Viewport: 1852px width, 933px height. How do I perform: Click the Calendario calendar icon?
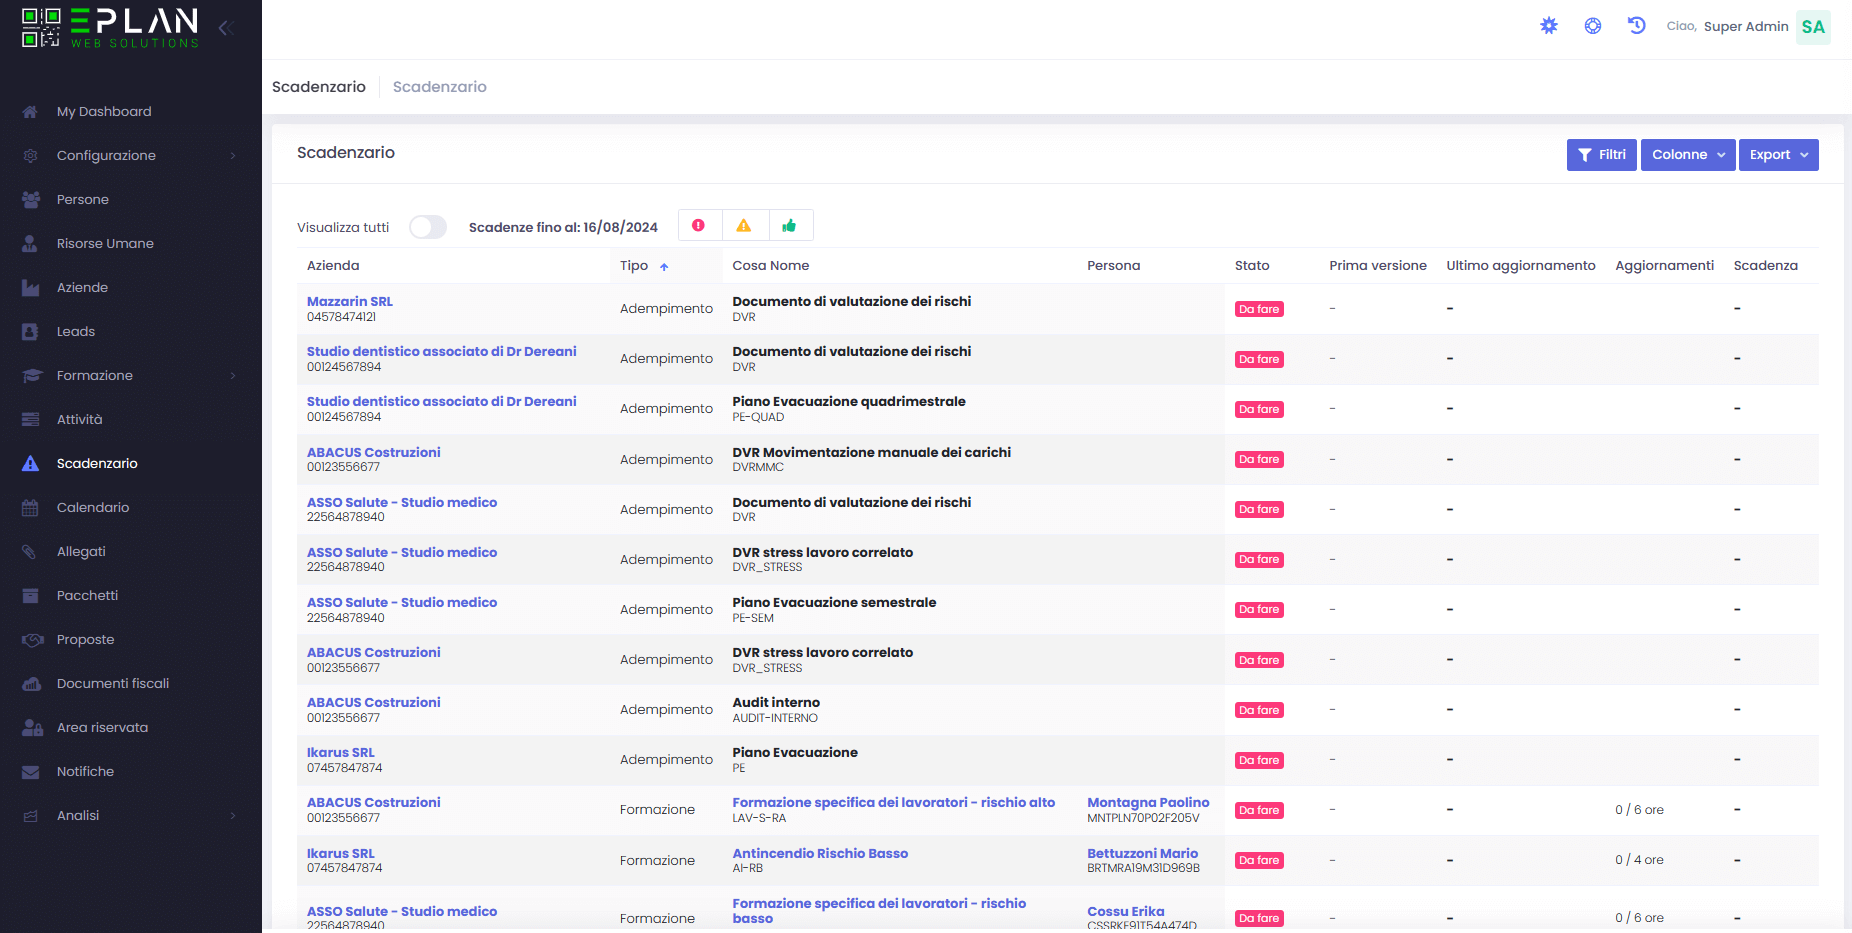click(x=30, y=508)
